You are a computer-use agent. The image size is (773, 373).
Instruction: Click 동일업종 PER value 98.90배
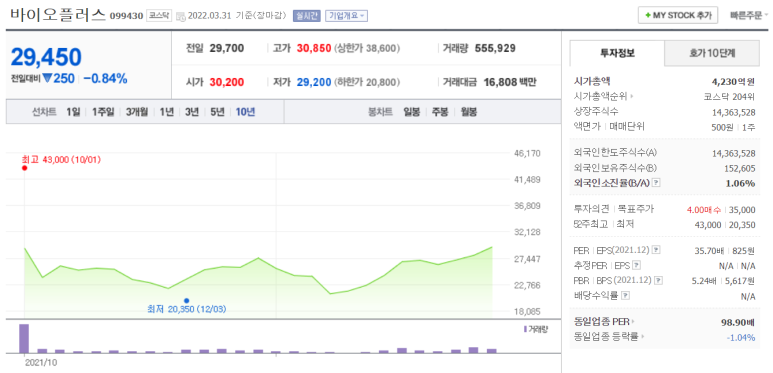point(738,323)
